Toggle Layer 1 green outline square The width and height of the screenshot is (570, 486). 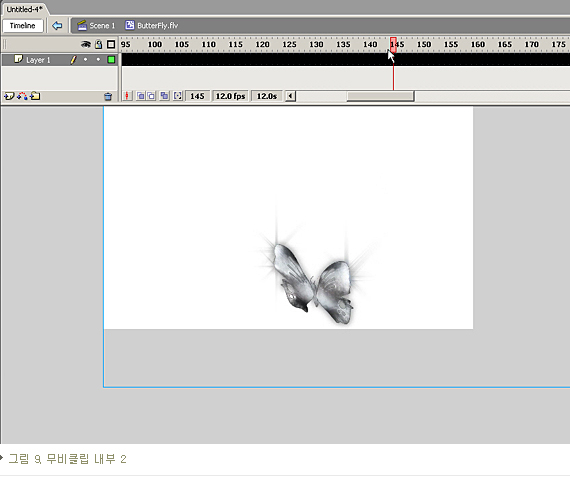111,60
